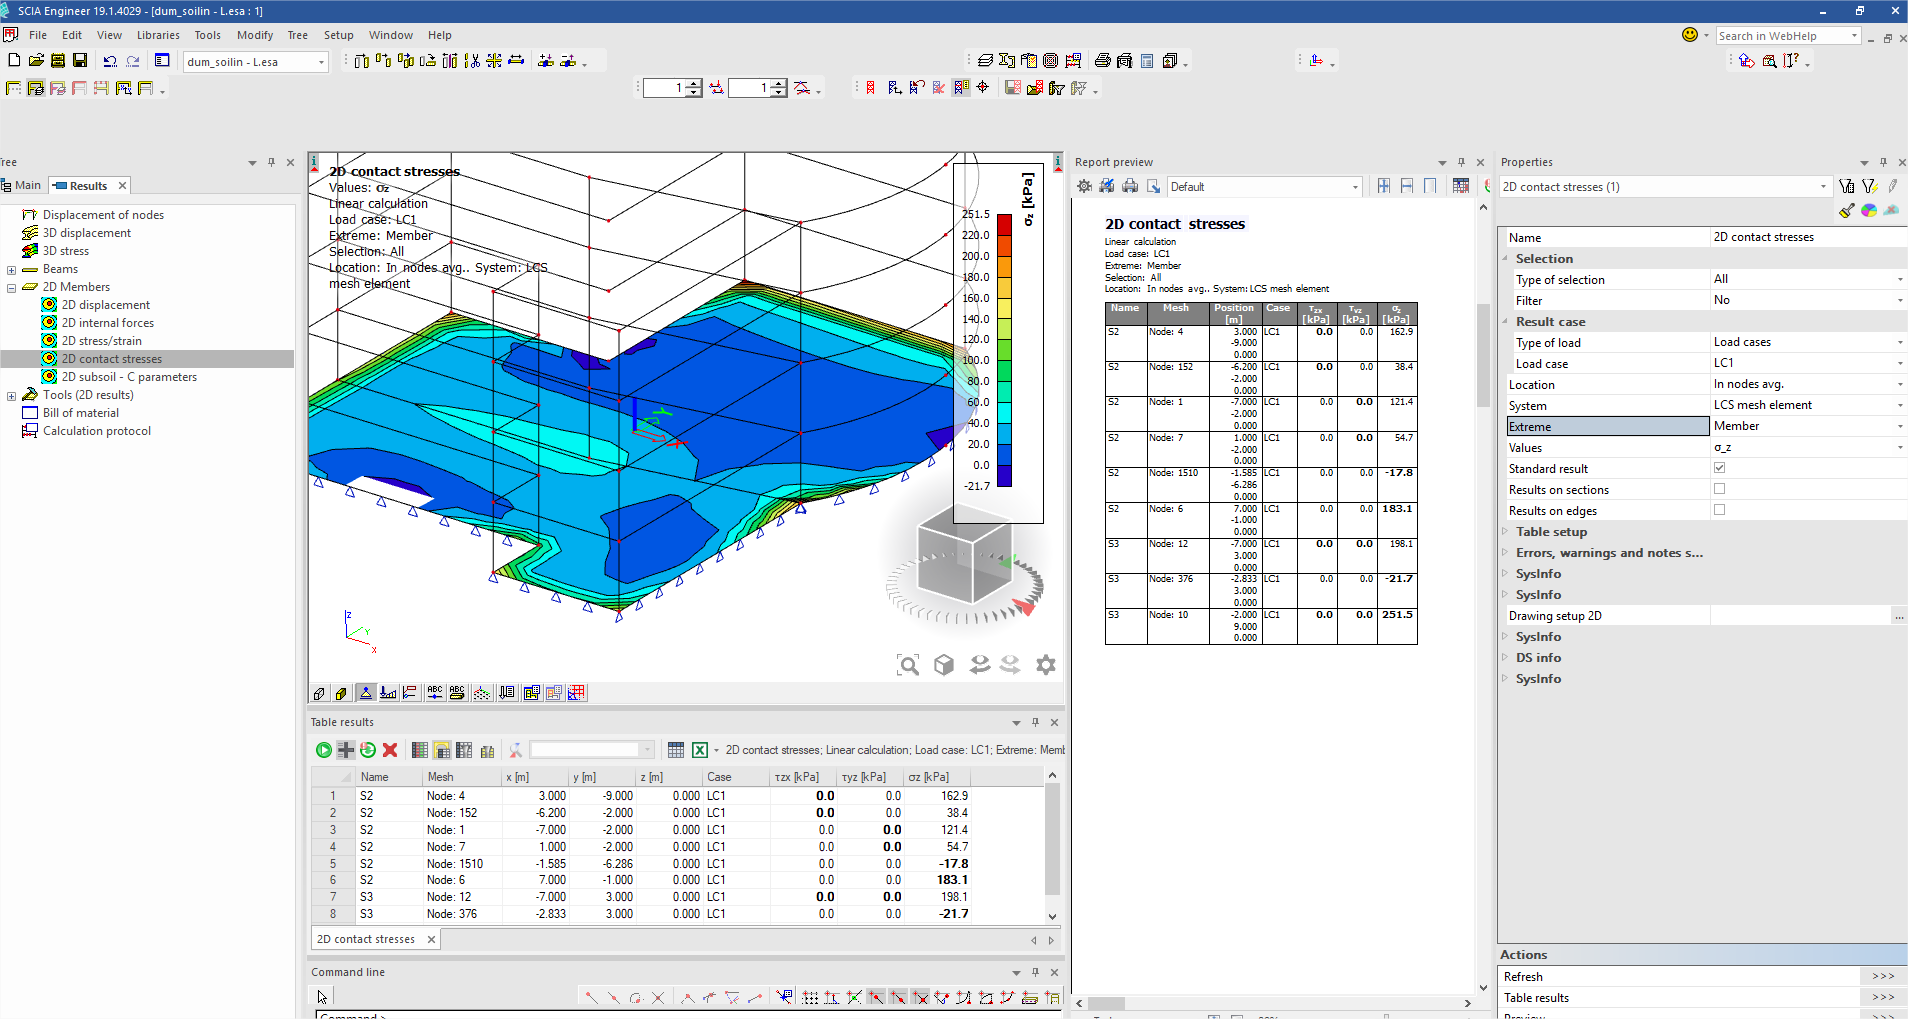Toggle the Standard result checkbox
The height and width of the screenshot is (1019, 1908).
click(x=1720, y=468)
